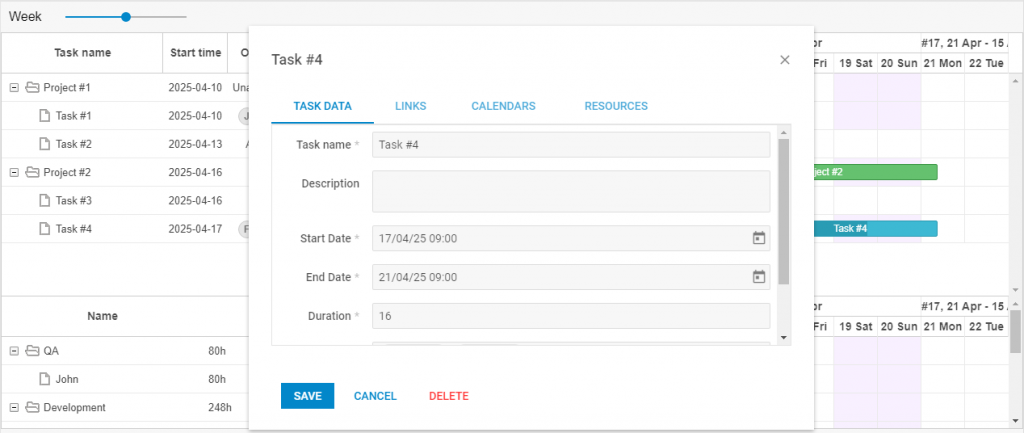Click the 19 Sat header in the top timeline
The image size is (1024, 433).
pos(856,63)
